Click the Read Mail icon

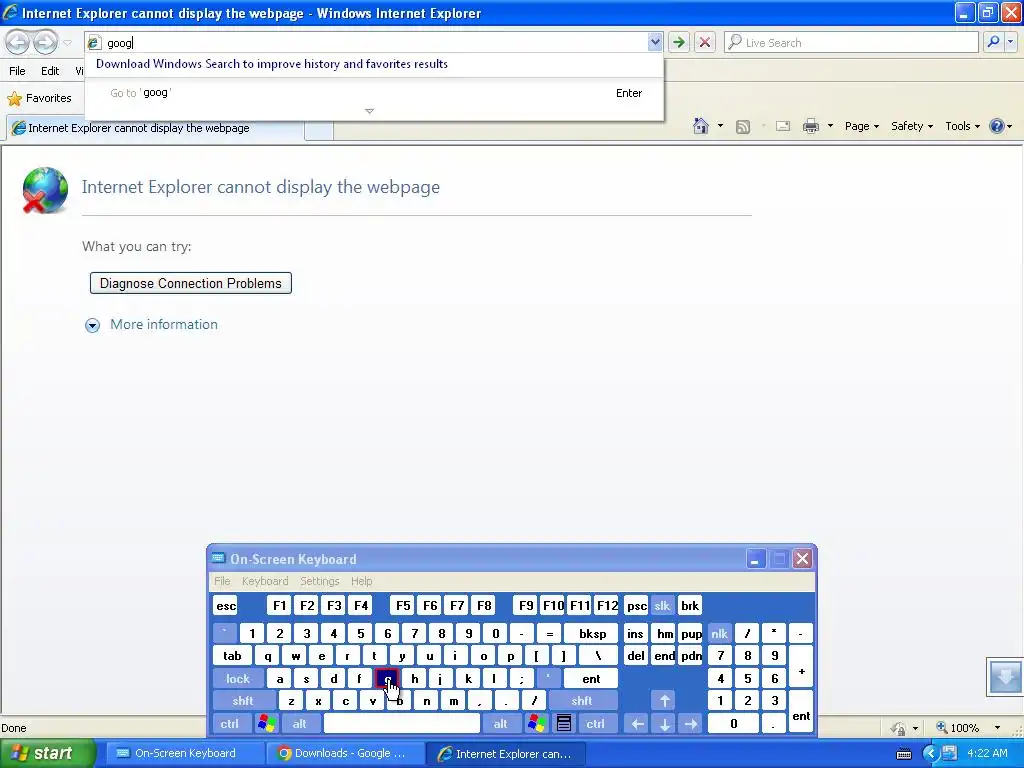[783, 126]
